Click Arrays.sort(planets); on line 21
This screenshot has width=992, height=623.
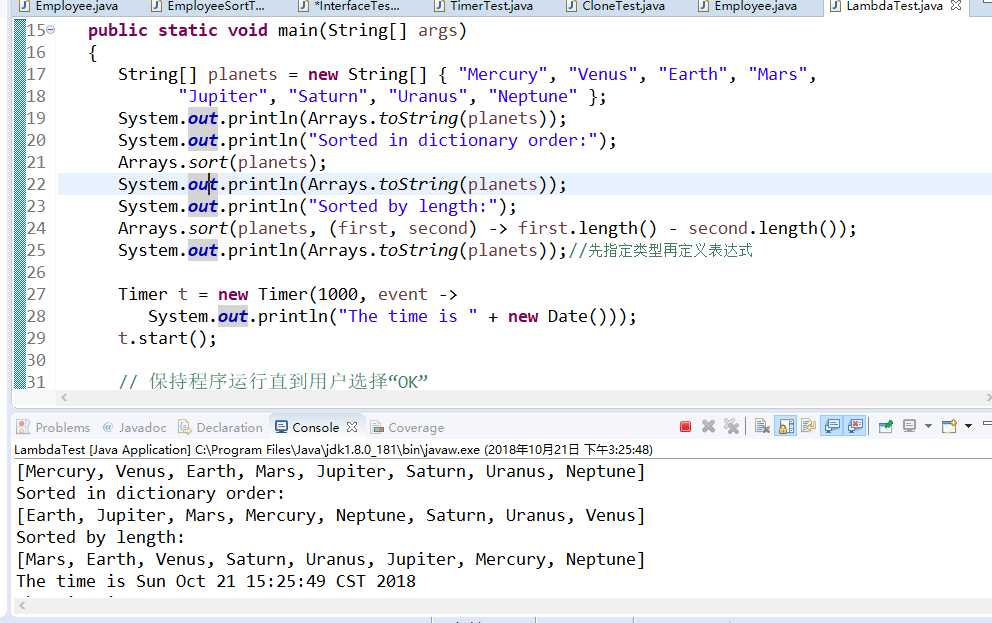[x=222, y=163]
